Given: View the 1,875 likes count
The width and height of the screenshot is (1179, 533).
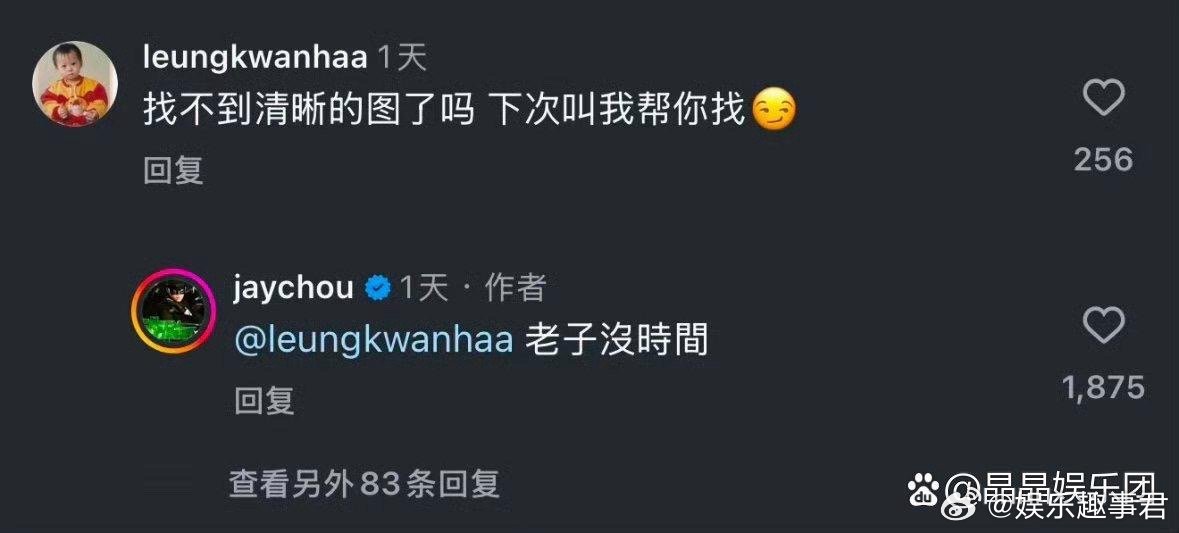Looking at the screenshot, I should pos(1103,388).
